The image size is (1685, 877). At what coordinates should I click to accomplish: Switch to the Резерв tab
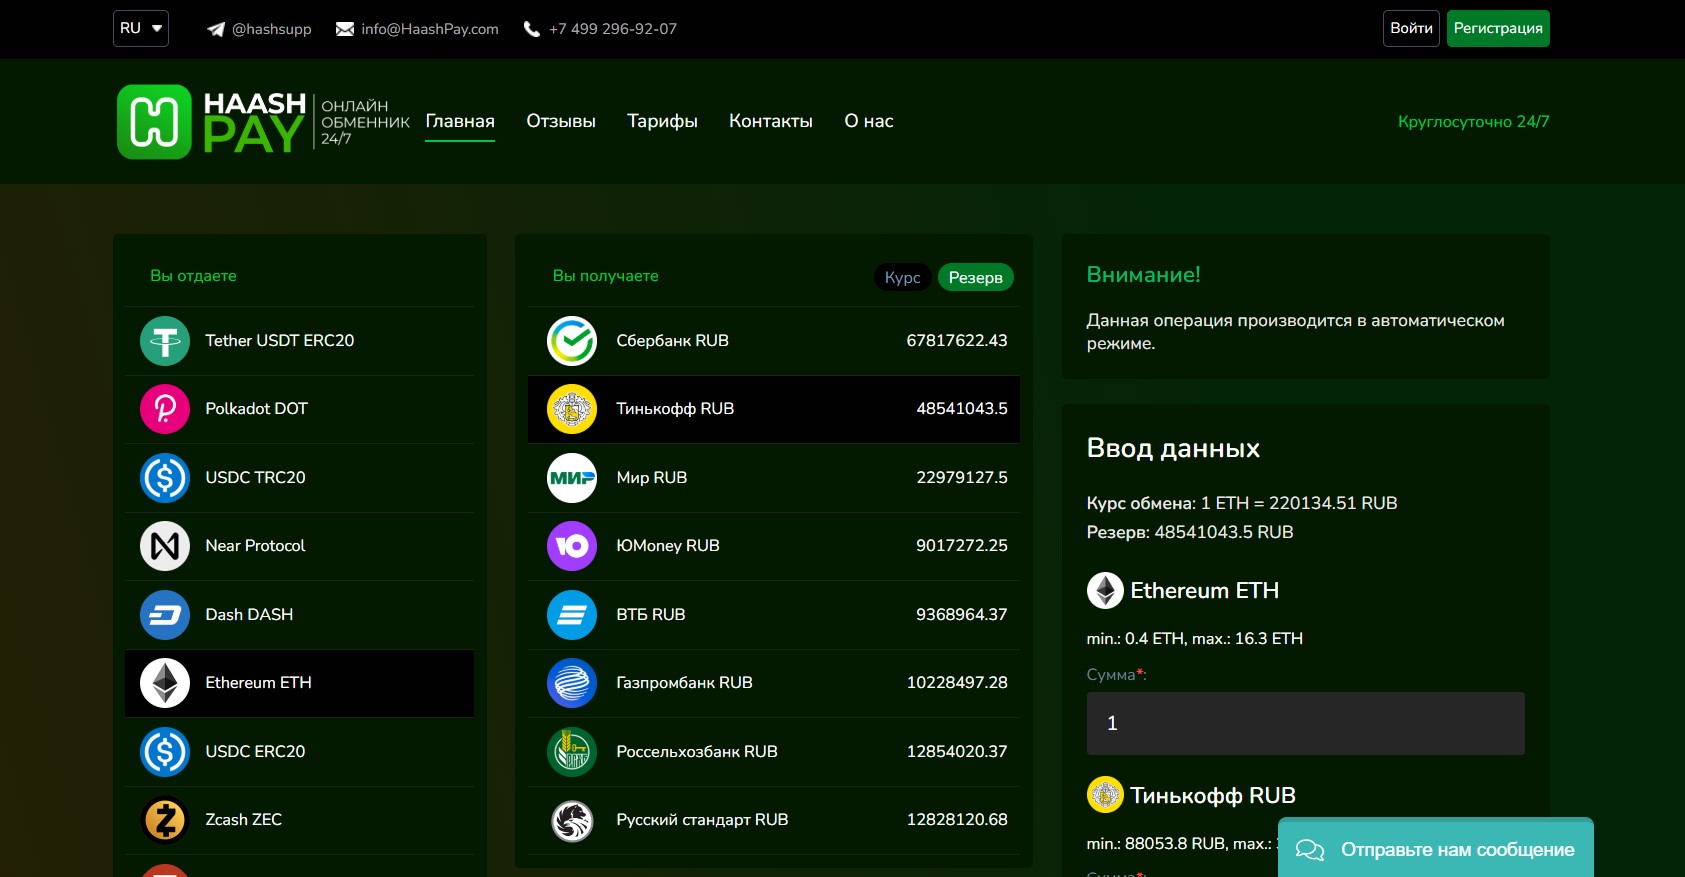(976, 277)
